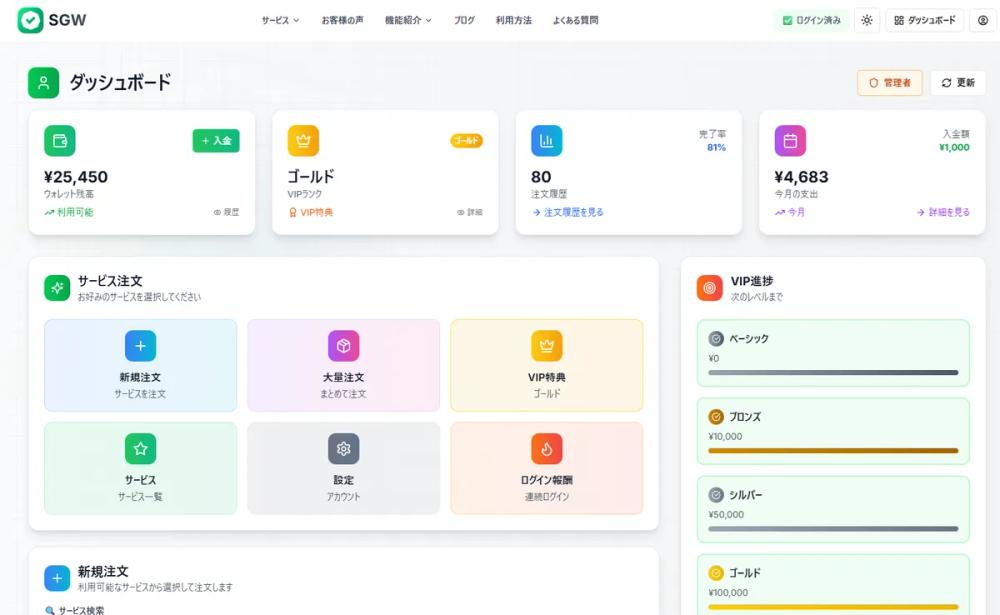The height and width of the screenshot is (615, 1000).
Task: Click the bar chart icon on orders card
Action: coord(547,141)
